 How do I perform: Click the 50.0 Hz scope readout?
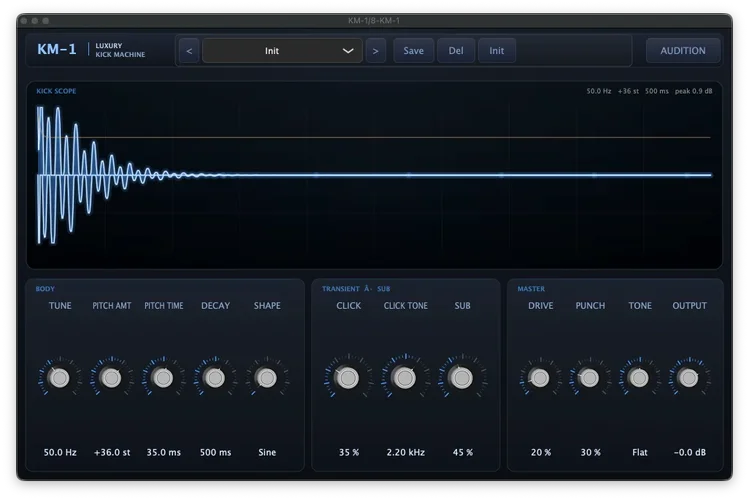pos(599,91)
